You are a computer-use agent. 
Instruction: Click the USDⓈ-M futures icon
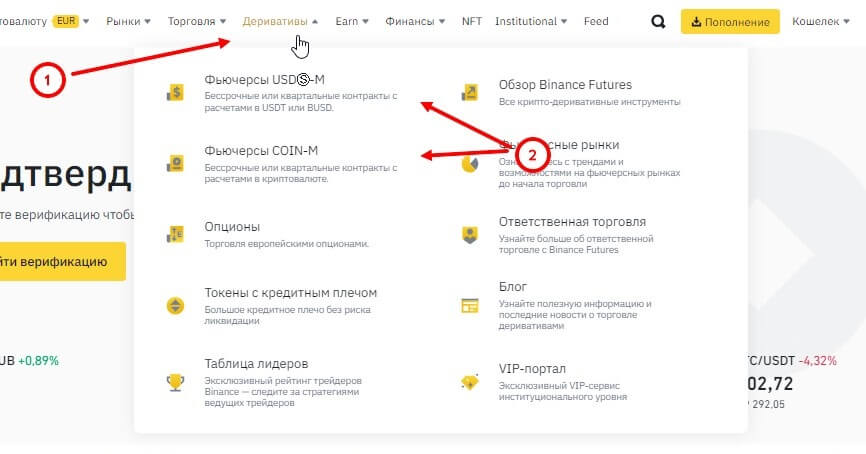click(x=175, y=93)
